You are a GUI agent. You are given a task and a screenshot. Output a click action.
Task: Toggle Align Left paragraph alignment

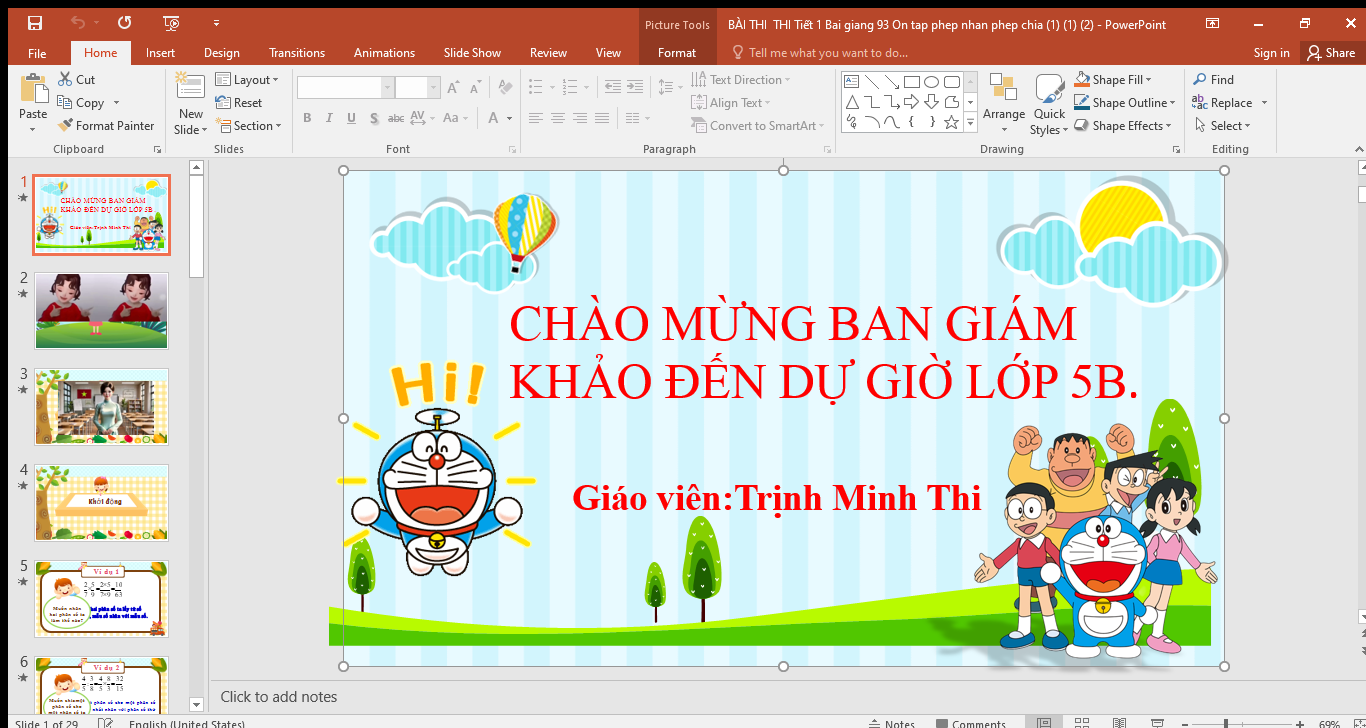(x=535, y=118)
